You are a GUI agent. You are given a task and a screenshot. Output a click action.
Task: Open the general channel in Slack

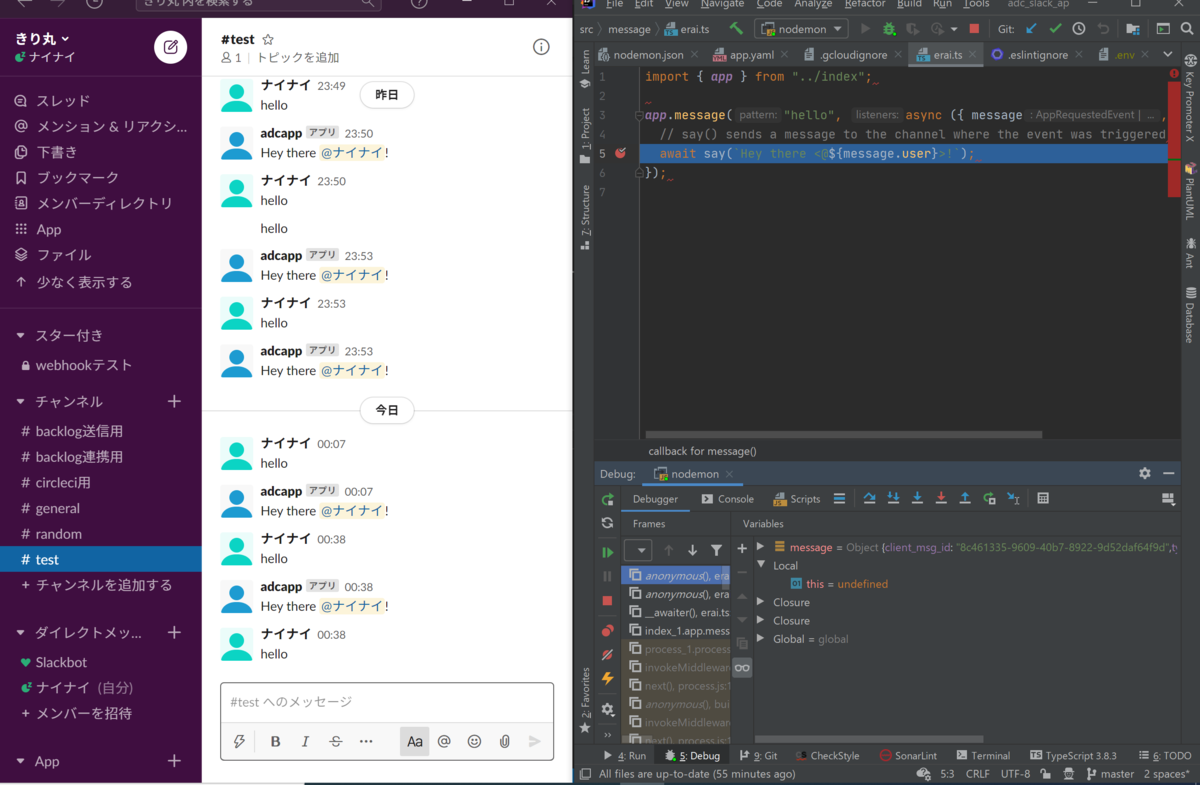click(58, 508)
